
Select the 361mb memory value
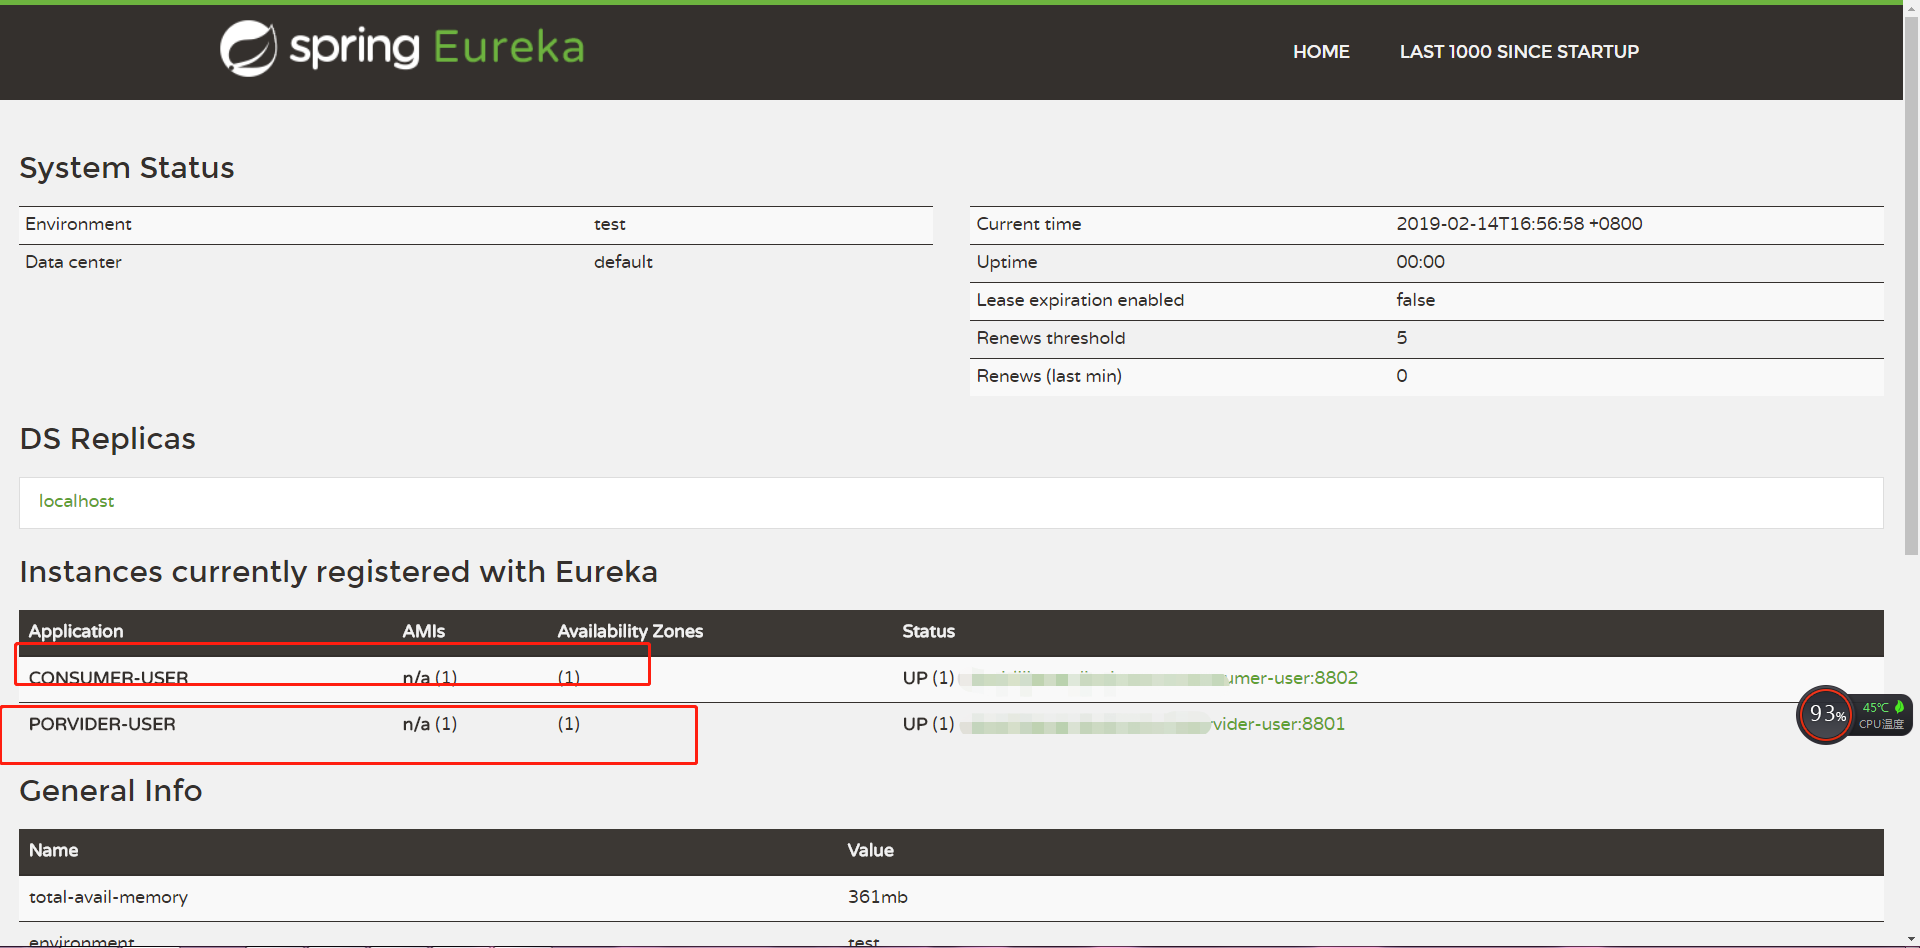point(877,897)
